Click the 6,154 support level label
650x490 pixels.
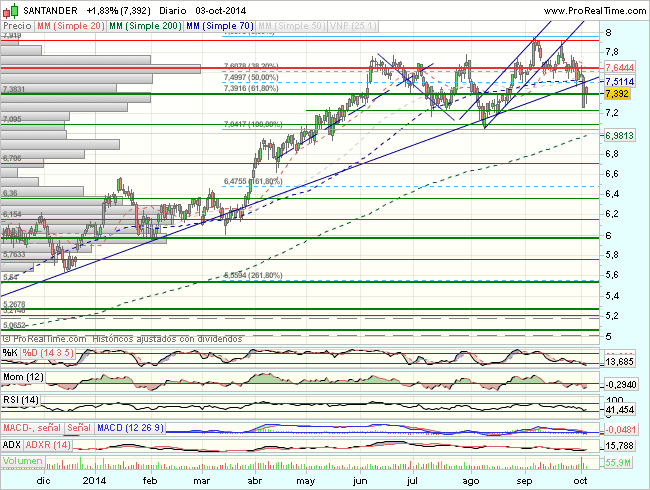12,214
